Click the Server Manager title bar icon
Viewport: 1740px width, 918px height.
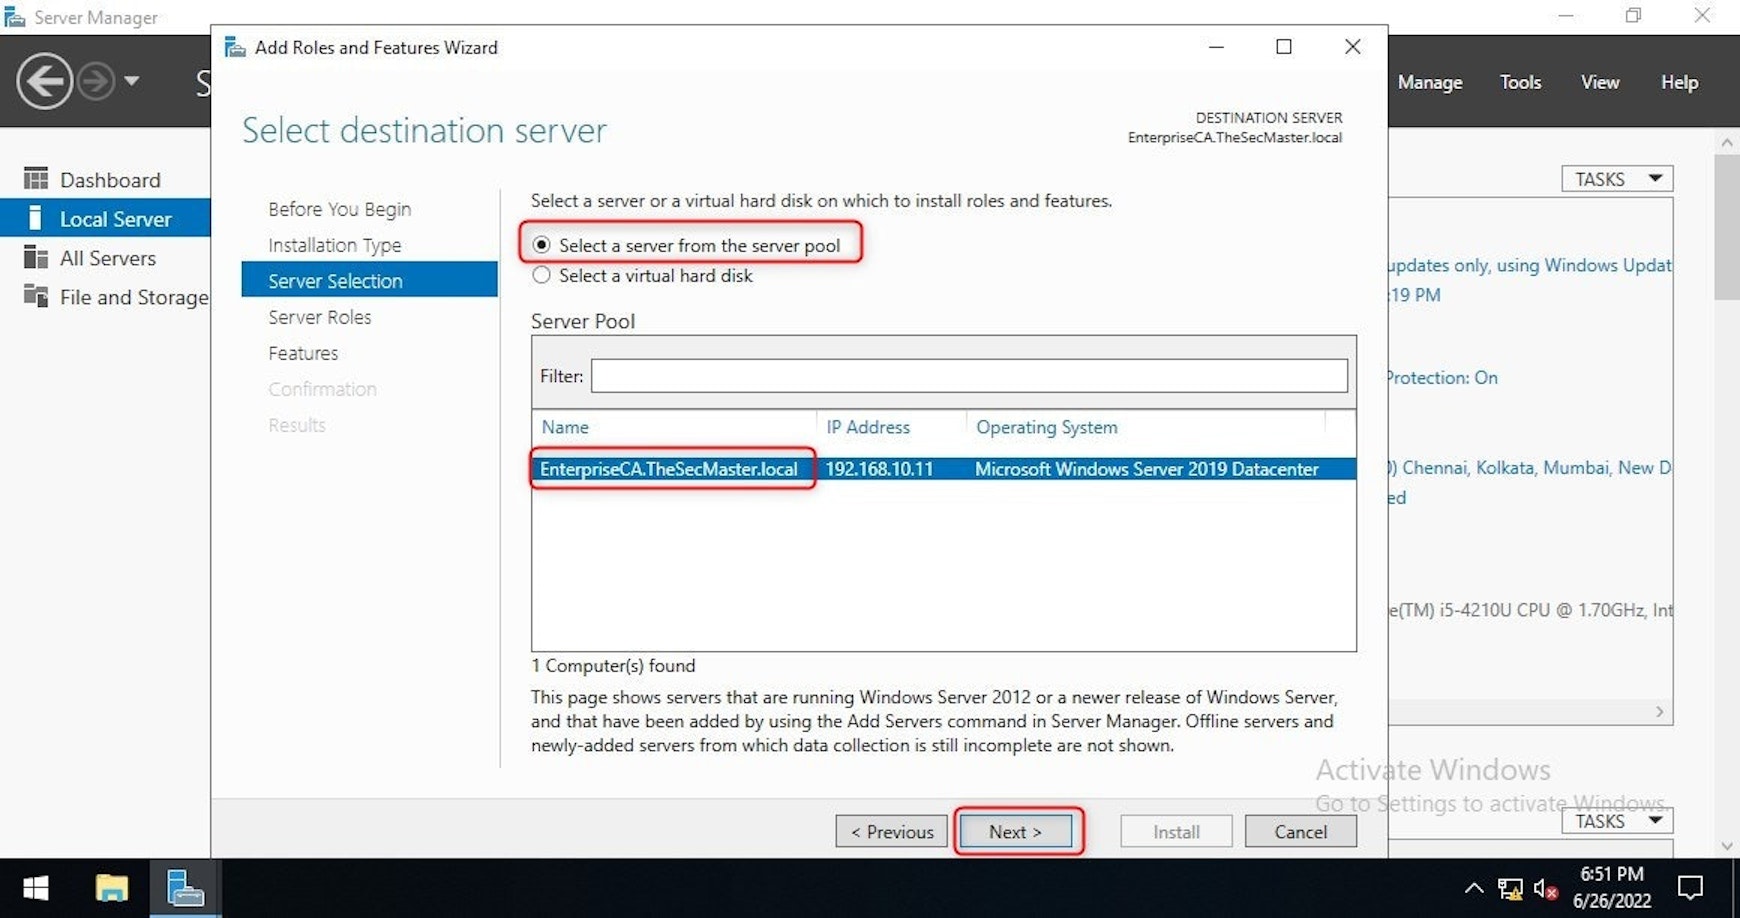click(15, 17)
